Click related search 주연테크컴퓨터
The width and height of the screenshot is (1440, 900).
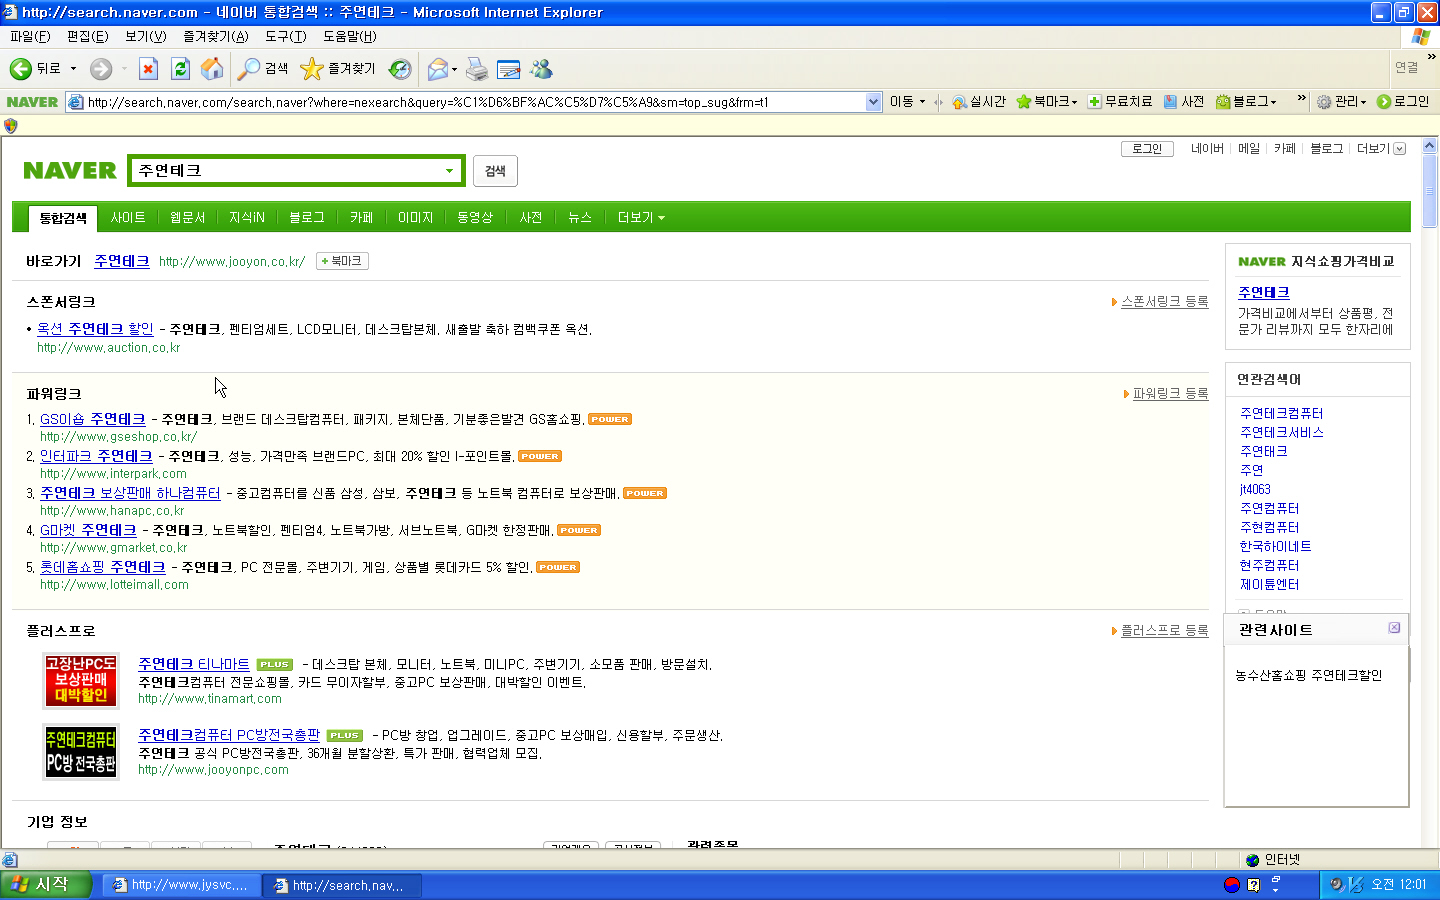click(1281, 413)
